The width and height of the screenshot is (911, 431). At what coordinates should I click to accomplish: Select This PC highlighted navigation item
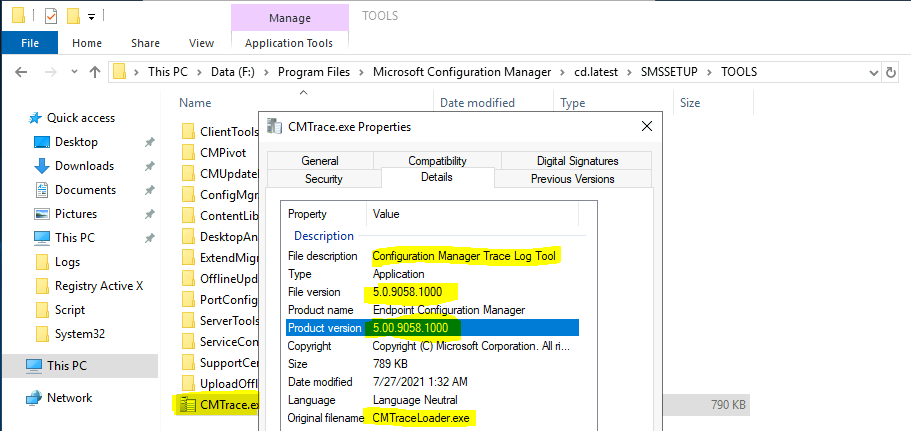[x=80, y=366]
